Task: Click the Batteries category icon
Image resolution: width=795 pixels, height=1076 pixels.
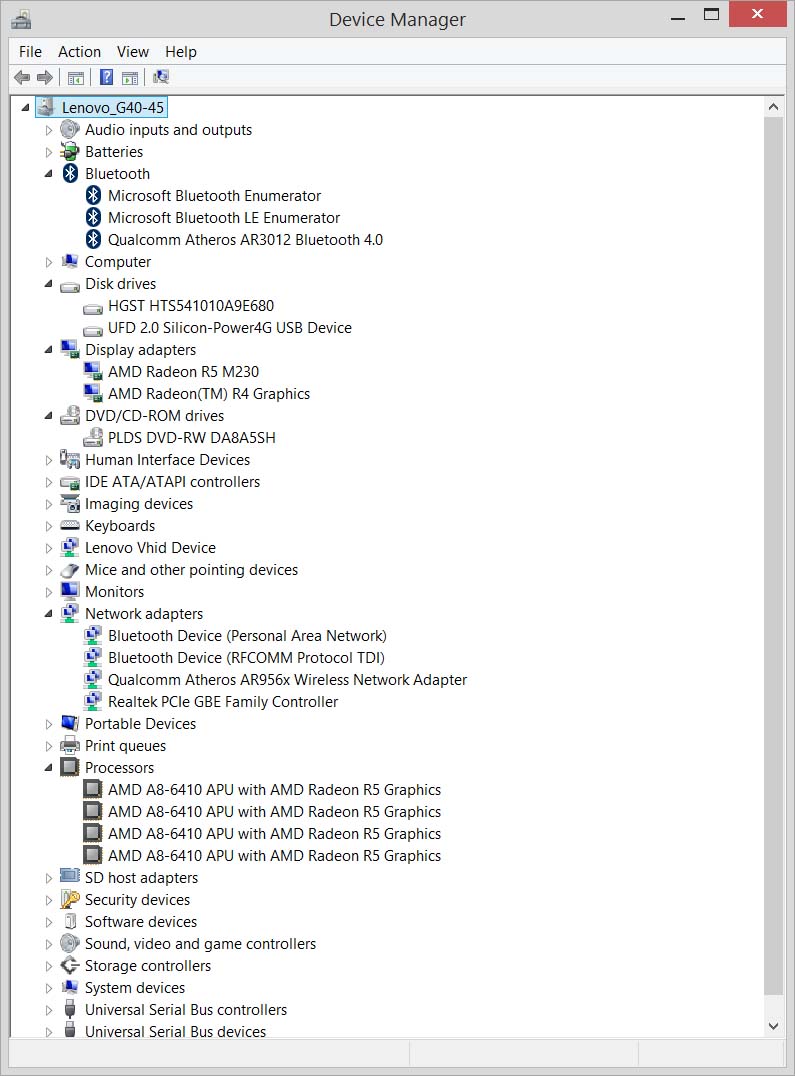Action: pyautogui.click(x=69, y=152)
